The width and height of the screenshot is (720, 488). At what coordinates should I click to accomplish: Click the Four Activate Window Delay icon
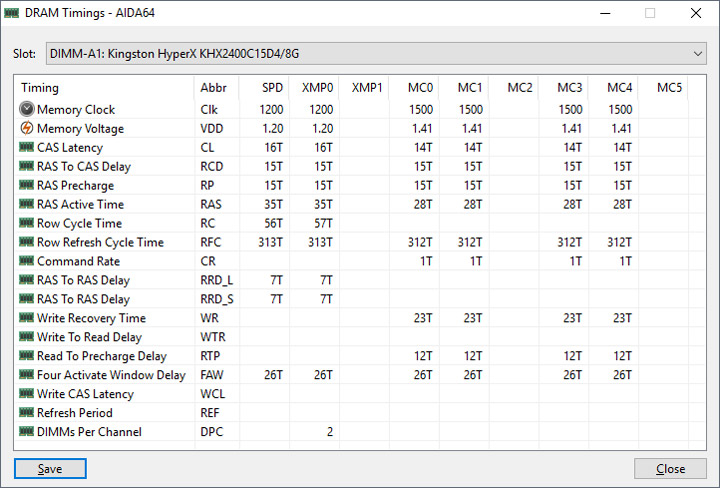[27, 376]
